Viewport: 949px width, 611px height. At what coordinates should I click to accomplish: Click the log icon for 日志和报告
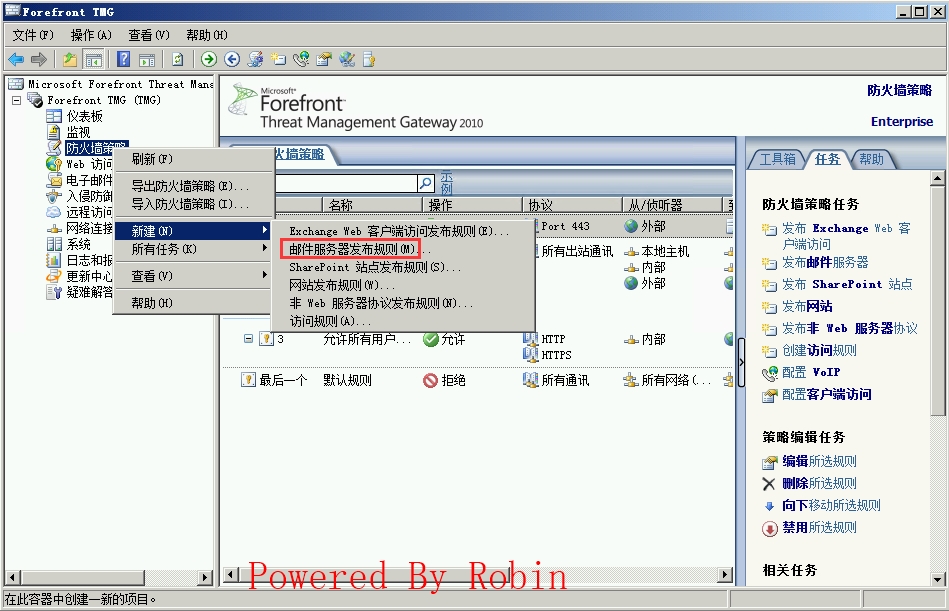[x=54, y=260]
